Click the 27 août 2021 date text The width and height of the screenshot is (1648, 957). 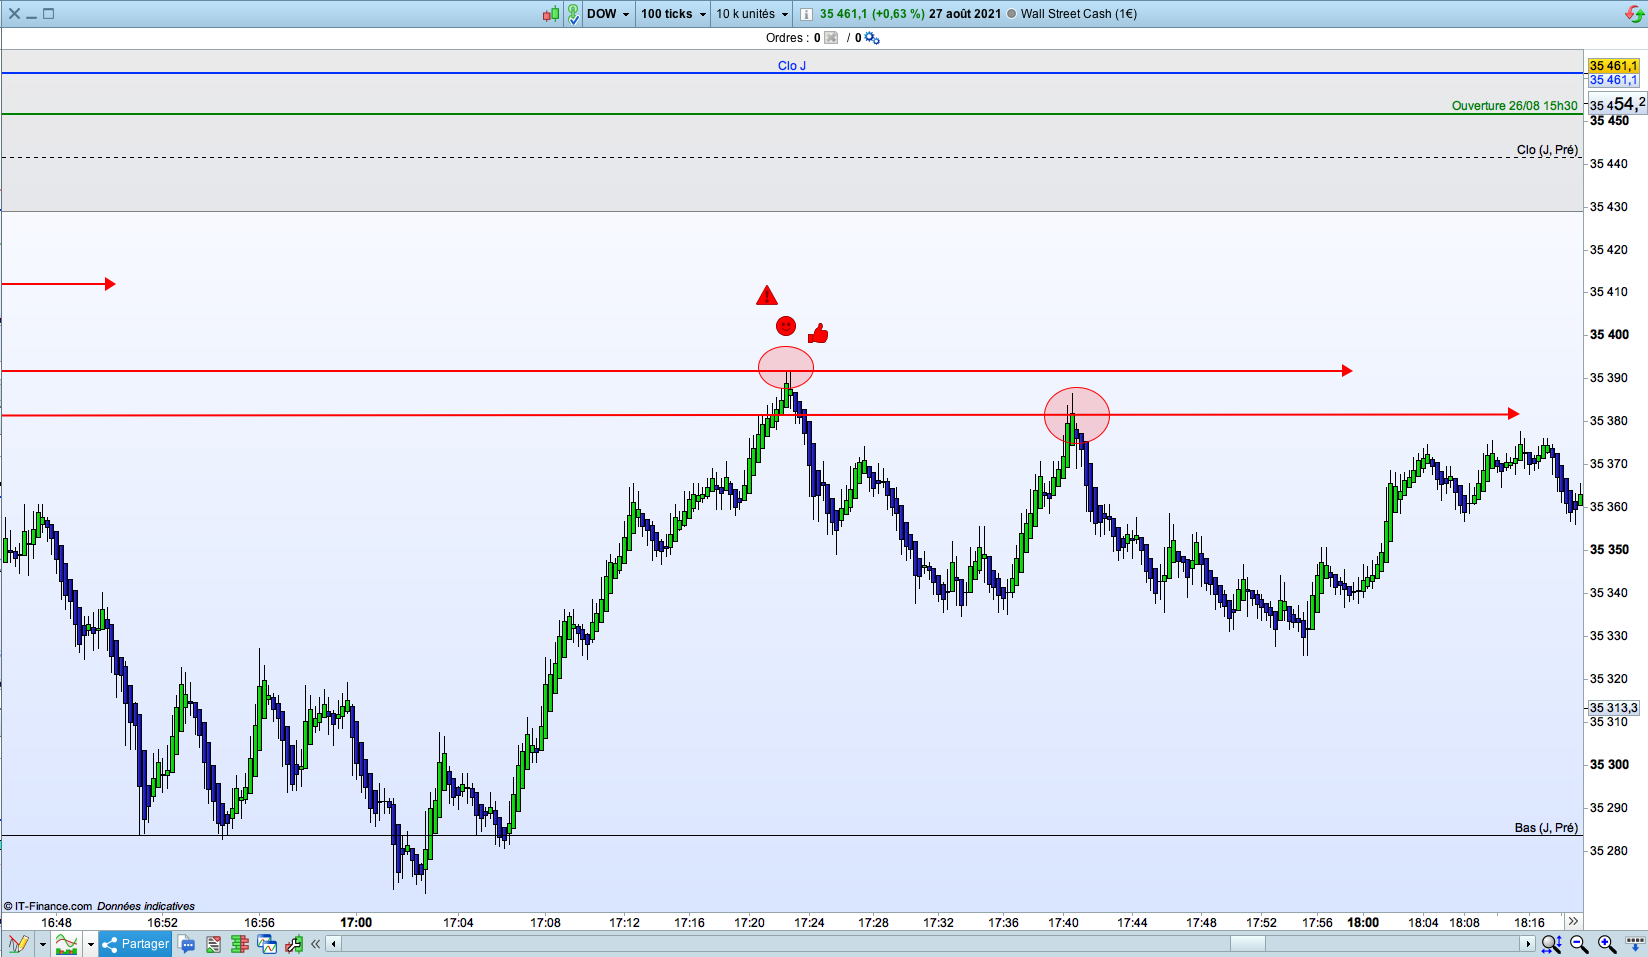(965, 14)
